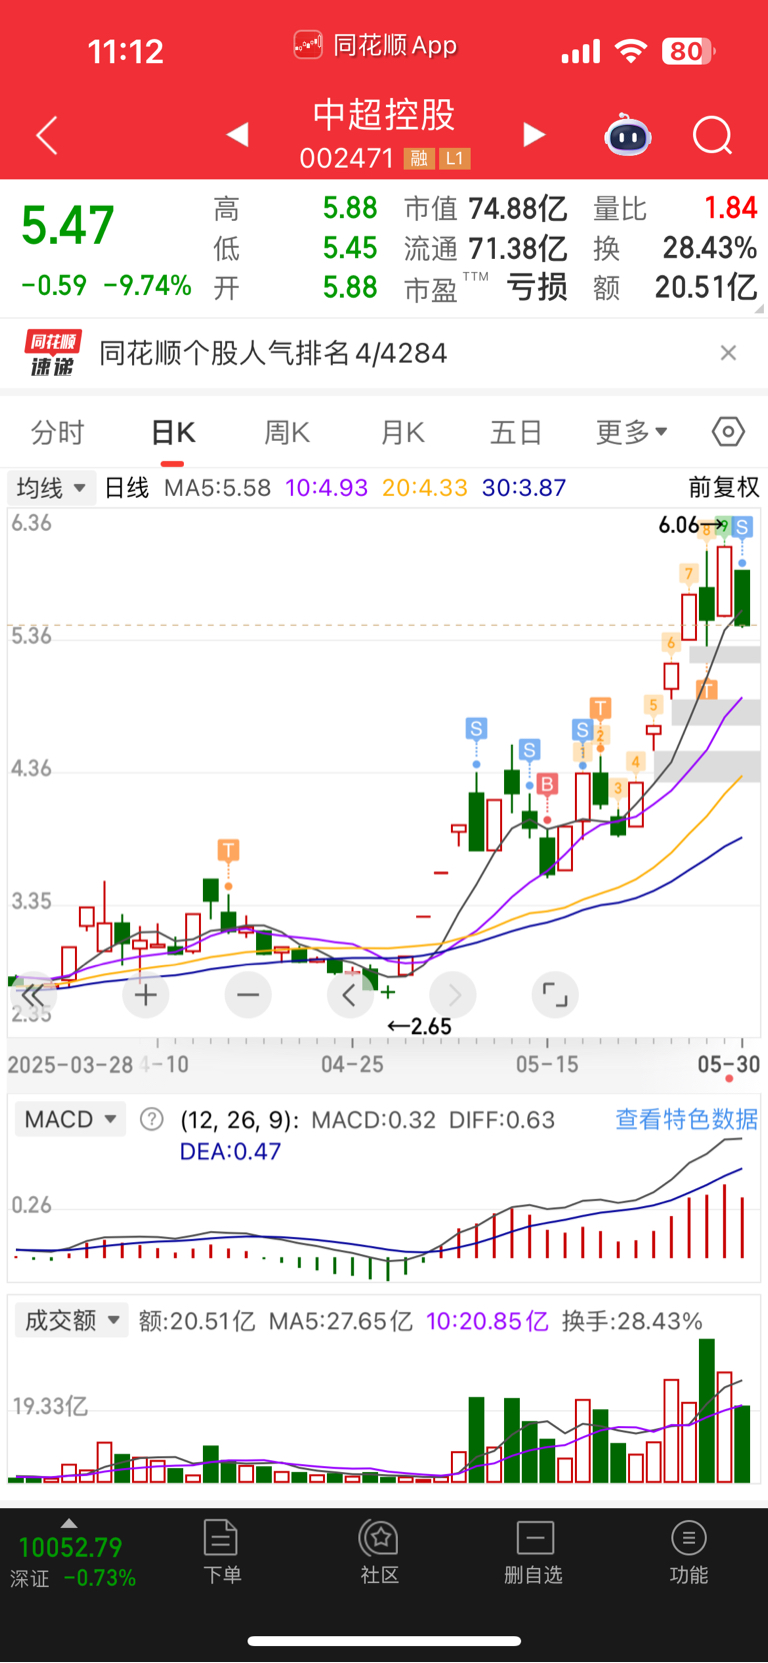Image resolution: width=768 pixels, height=1663 pixels.
Task: Tap DEA:0.47 value
Action: 230,1152
